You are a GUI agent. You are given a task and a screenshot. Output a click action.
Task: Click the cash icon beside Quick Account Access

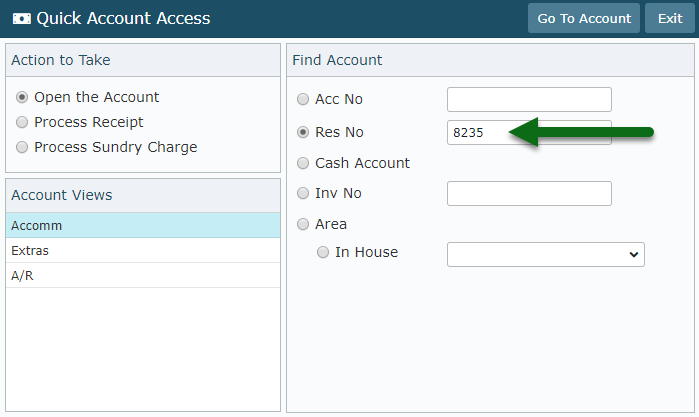pos(21,19)
